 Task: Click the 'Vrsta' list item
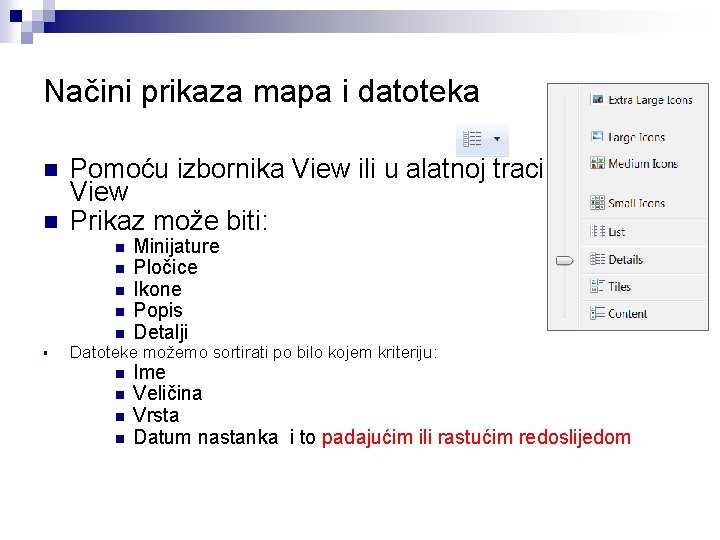click(156, 415)
